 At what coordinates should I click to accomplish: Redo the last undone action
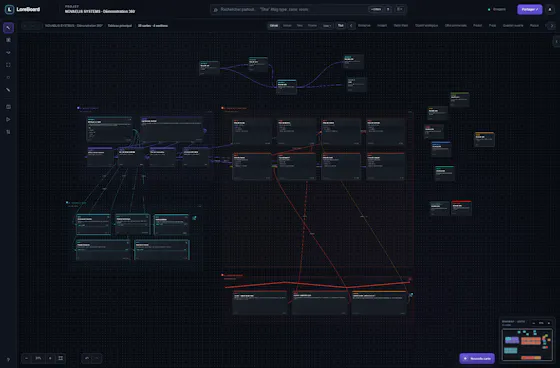click(x=97, y=358)
